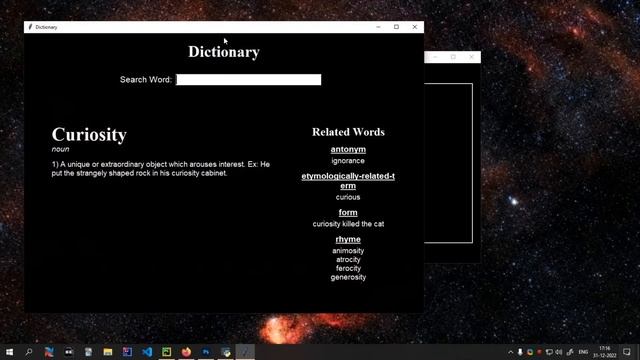
Task: Open Firefox from the taskbar
Action: (x=186, y=352)
